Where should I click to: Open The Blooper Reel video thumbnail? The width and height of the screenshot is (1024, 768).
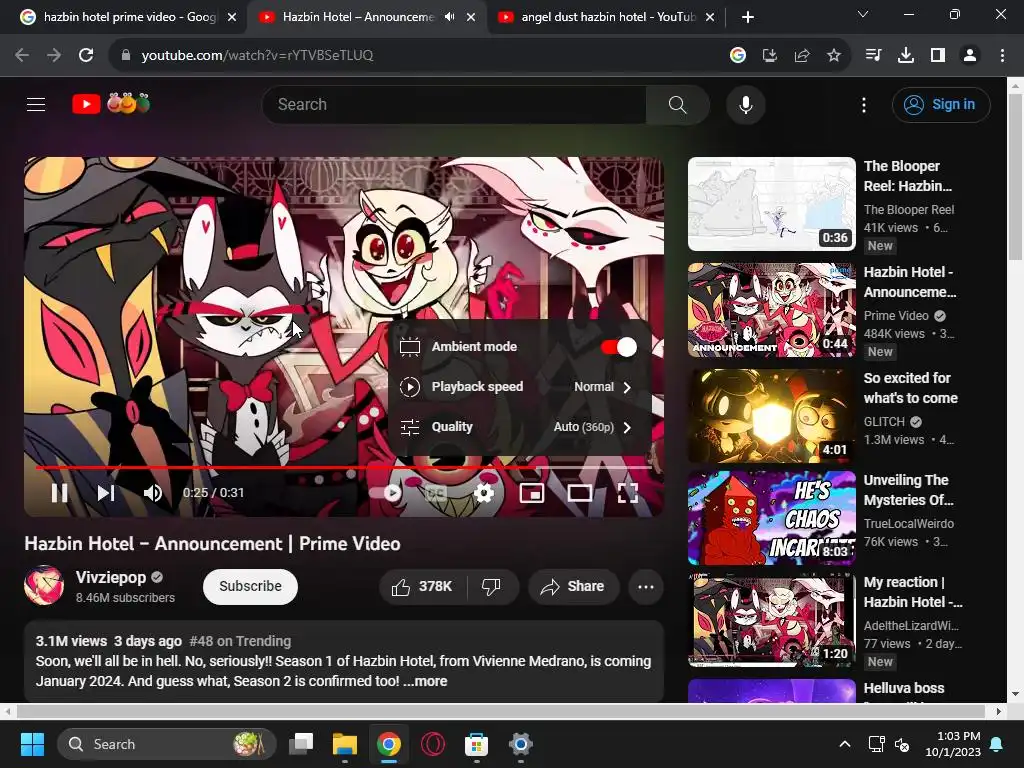(x=771, y=204)
